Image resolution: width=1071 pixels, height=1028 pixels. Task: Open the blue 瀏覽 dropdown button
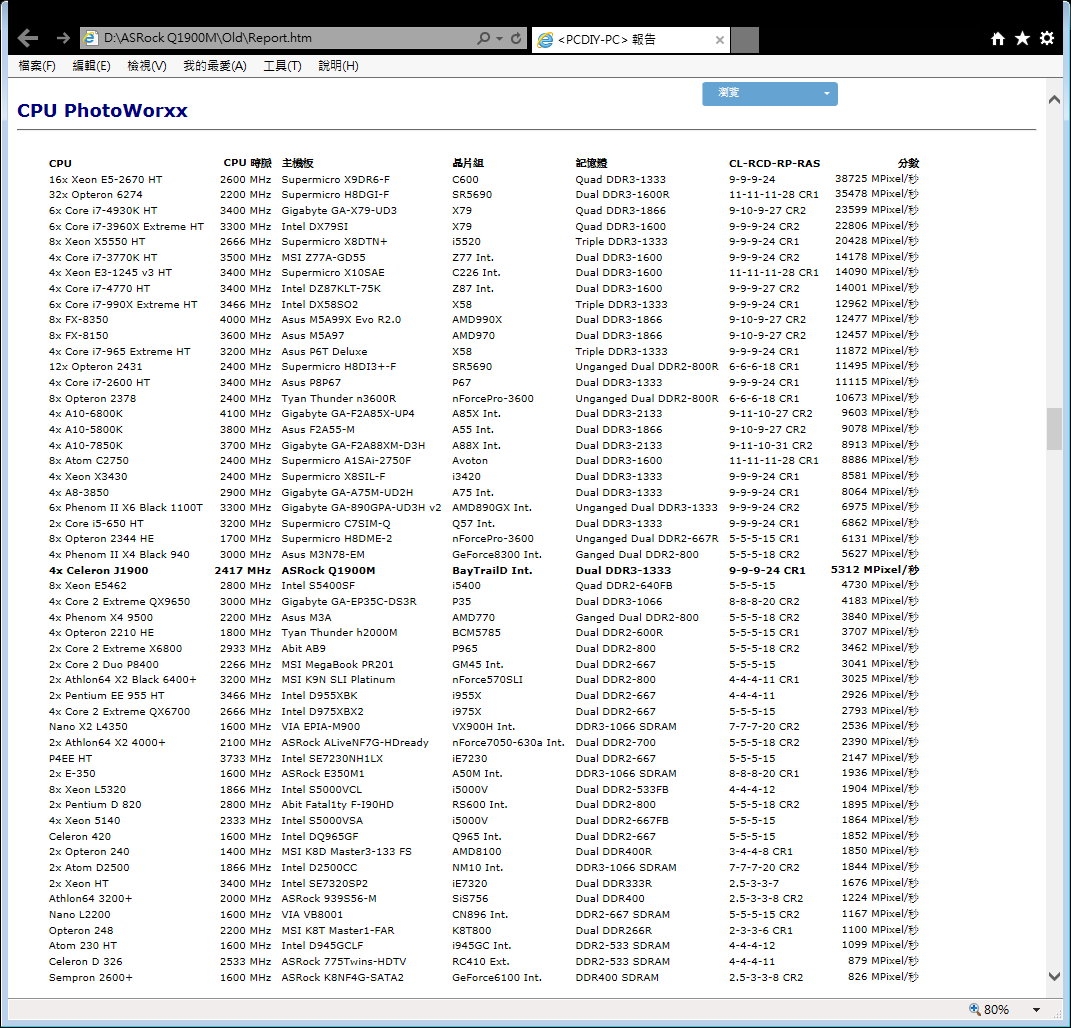770,94
